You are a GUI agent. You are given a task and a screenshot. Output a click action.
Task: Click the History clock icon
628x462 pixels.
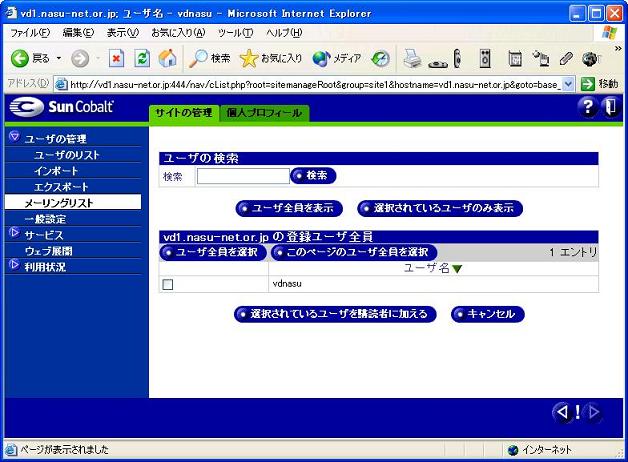(x=380, y=59)
